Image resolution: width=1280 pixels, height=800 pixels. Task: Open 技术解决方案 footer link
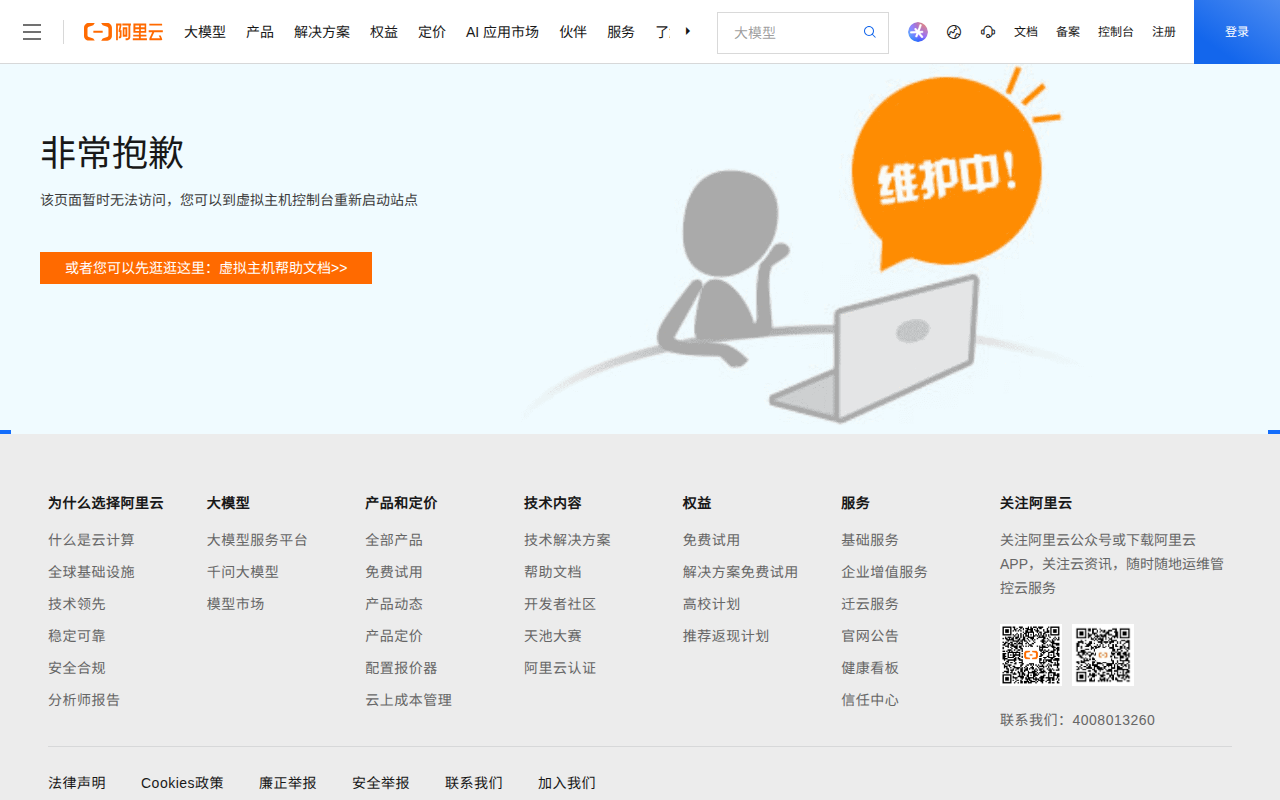click(567, 540)
